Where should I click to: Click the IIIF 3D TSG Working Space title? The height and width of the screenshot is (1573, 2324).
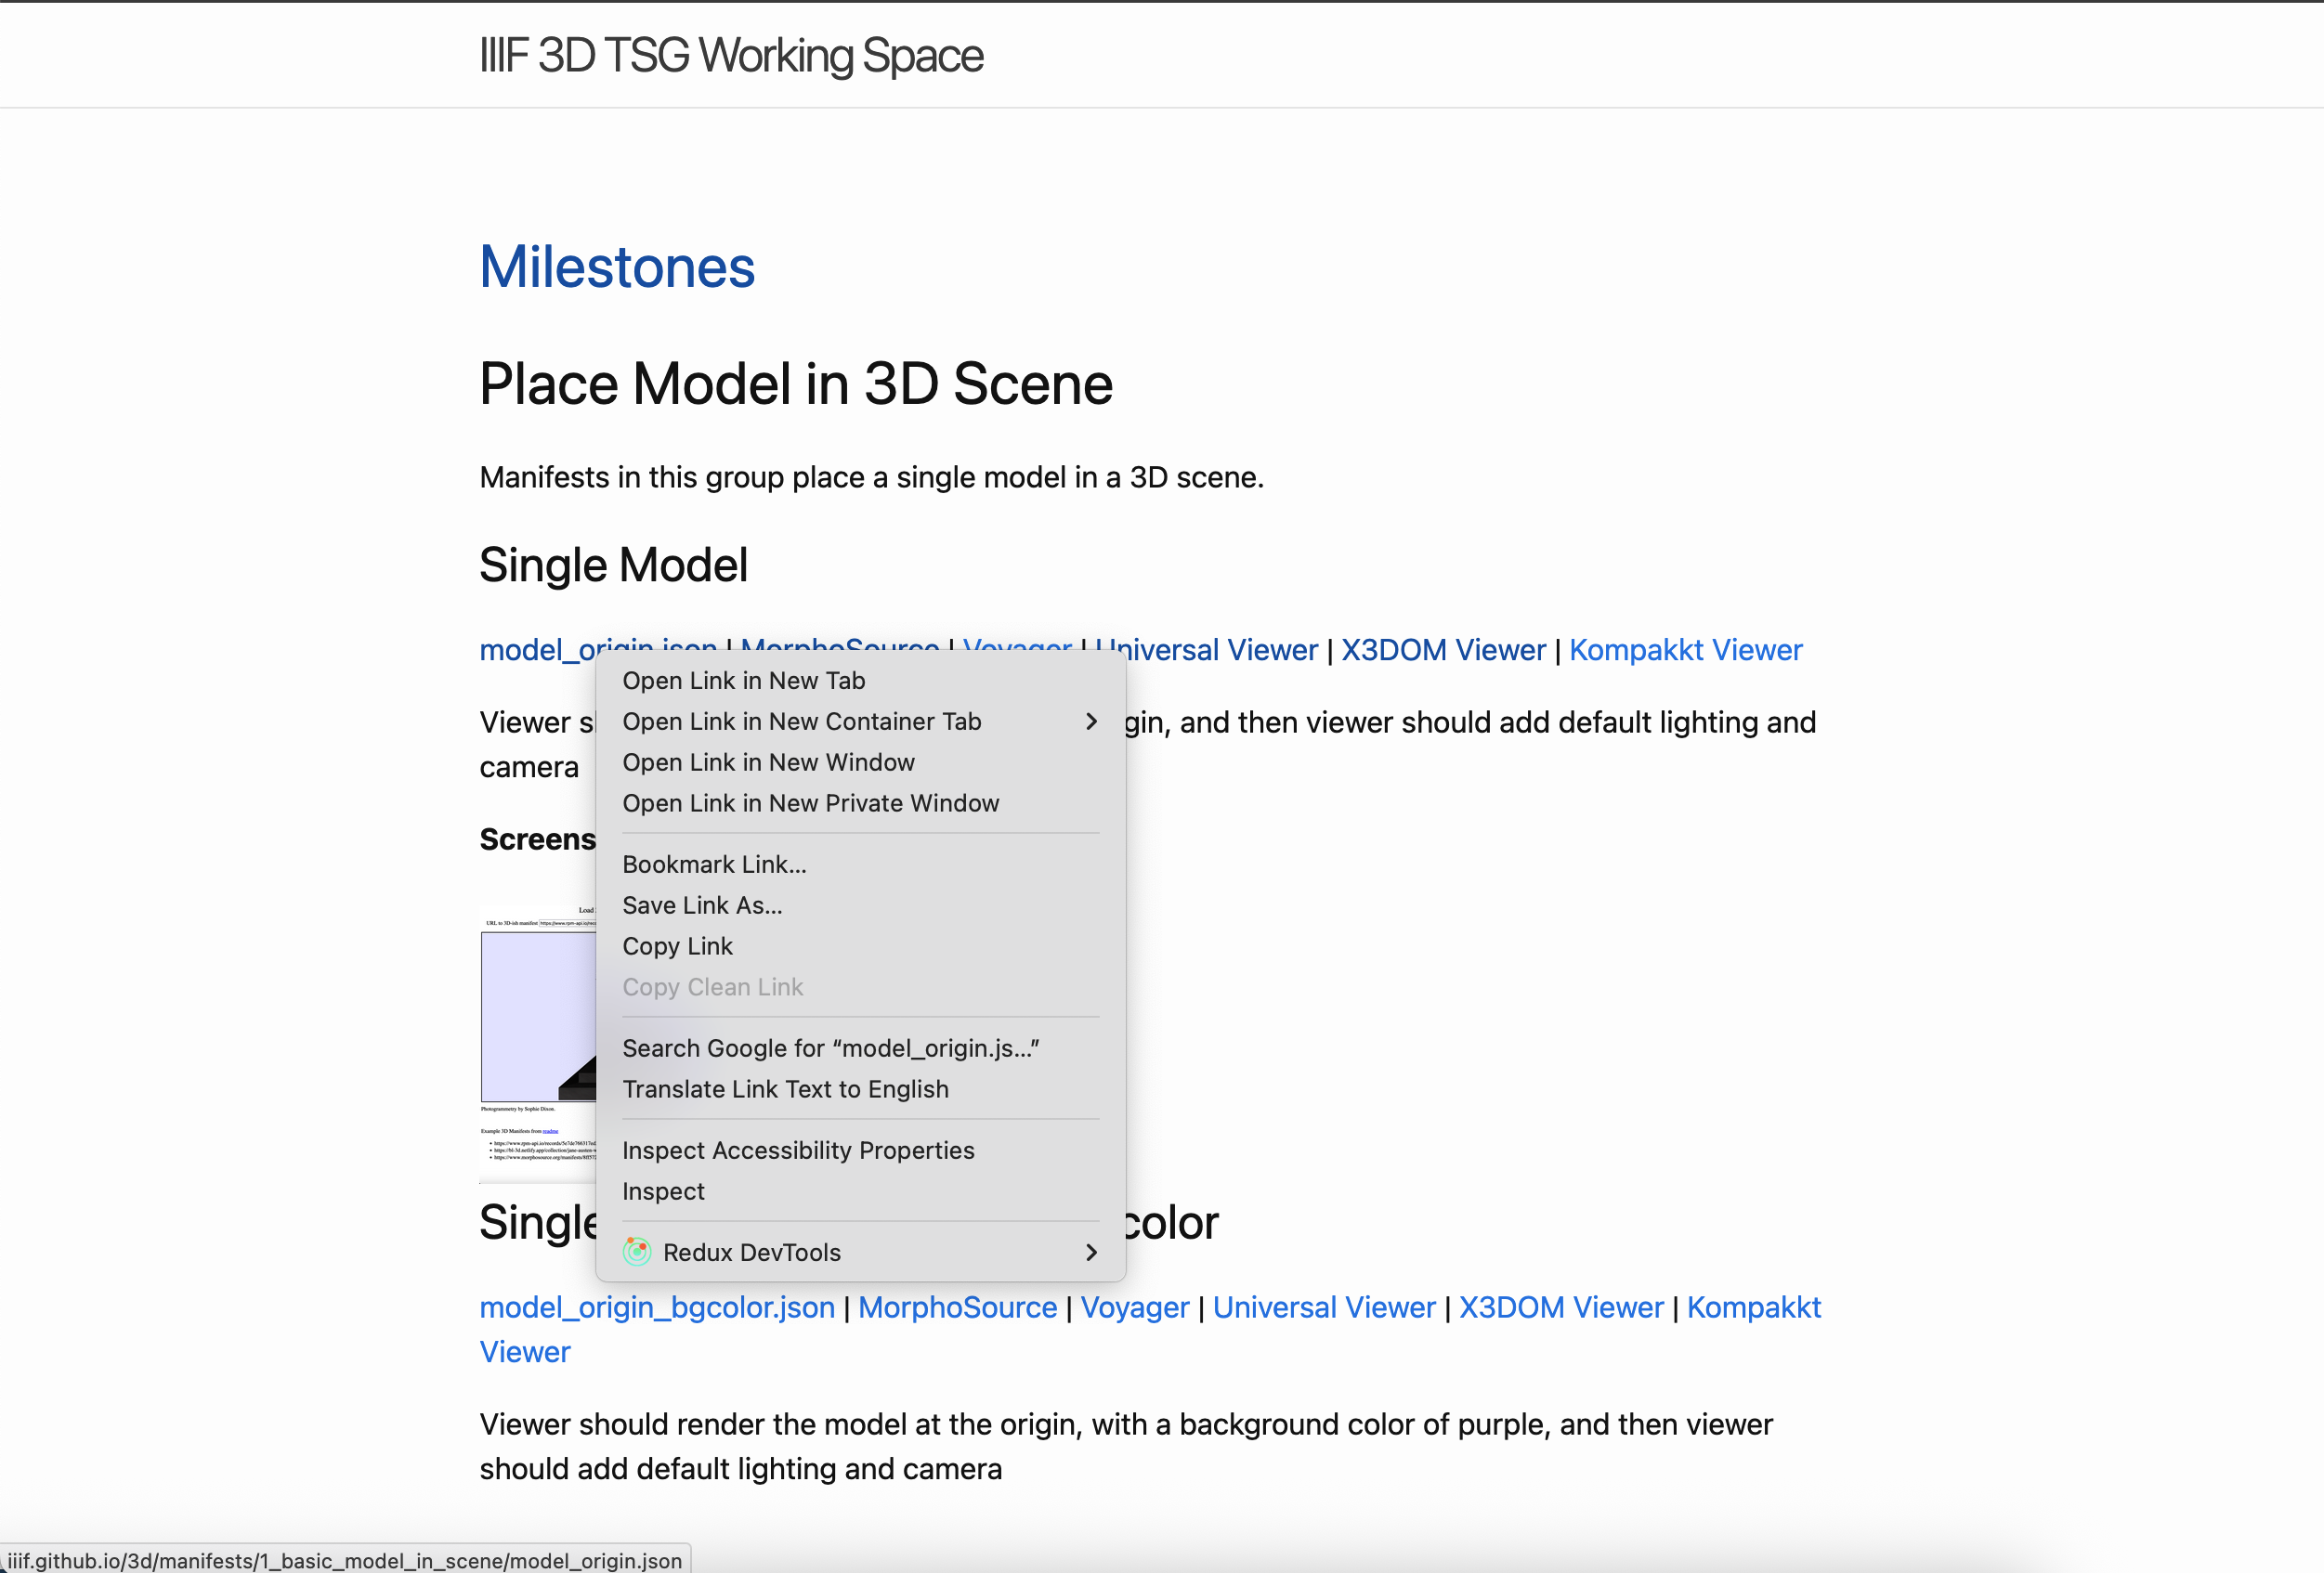tap(731, 55)
